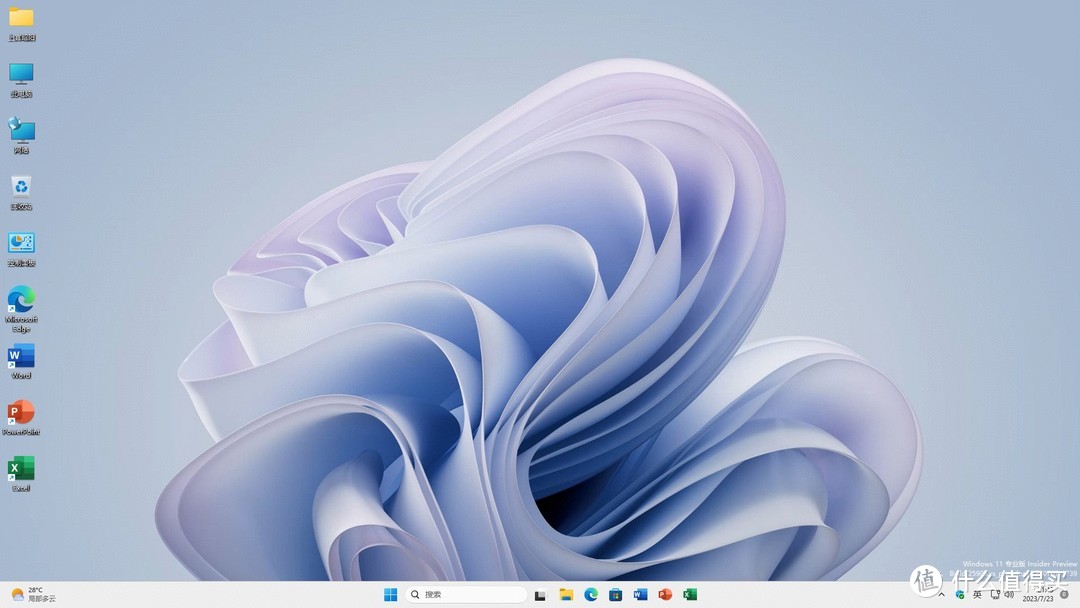Open Microsoft Store from the taskbar
The width and height of the screenshot is (1080, 608).
616,595
